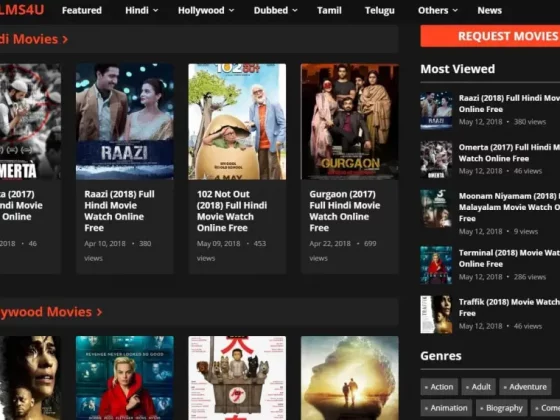This screenshot has height=420, width=560.
Task: Expand the Hindi dropdown arrow
Action: coord(156,11)
